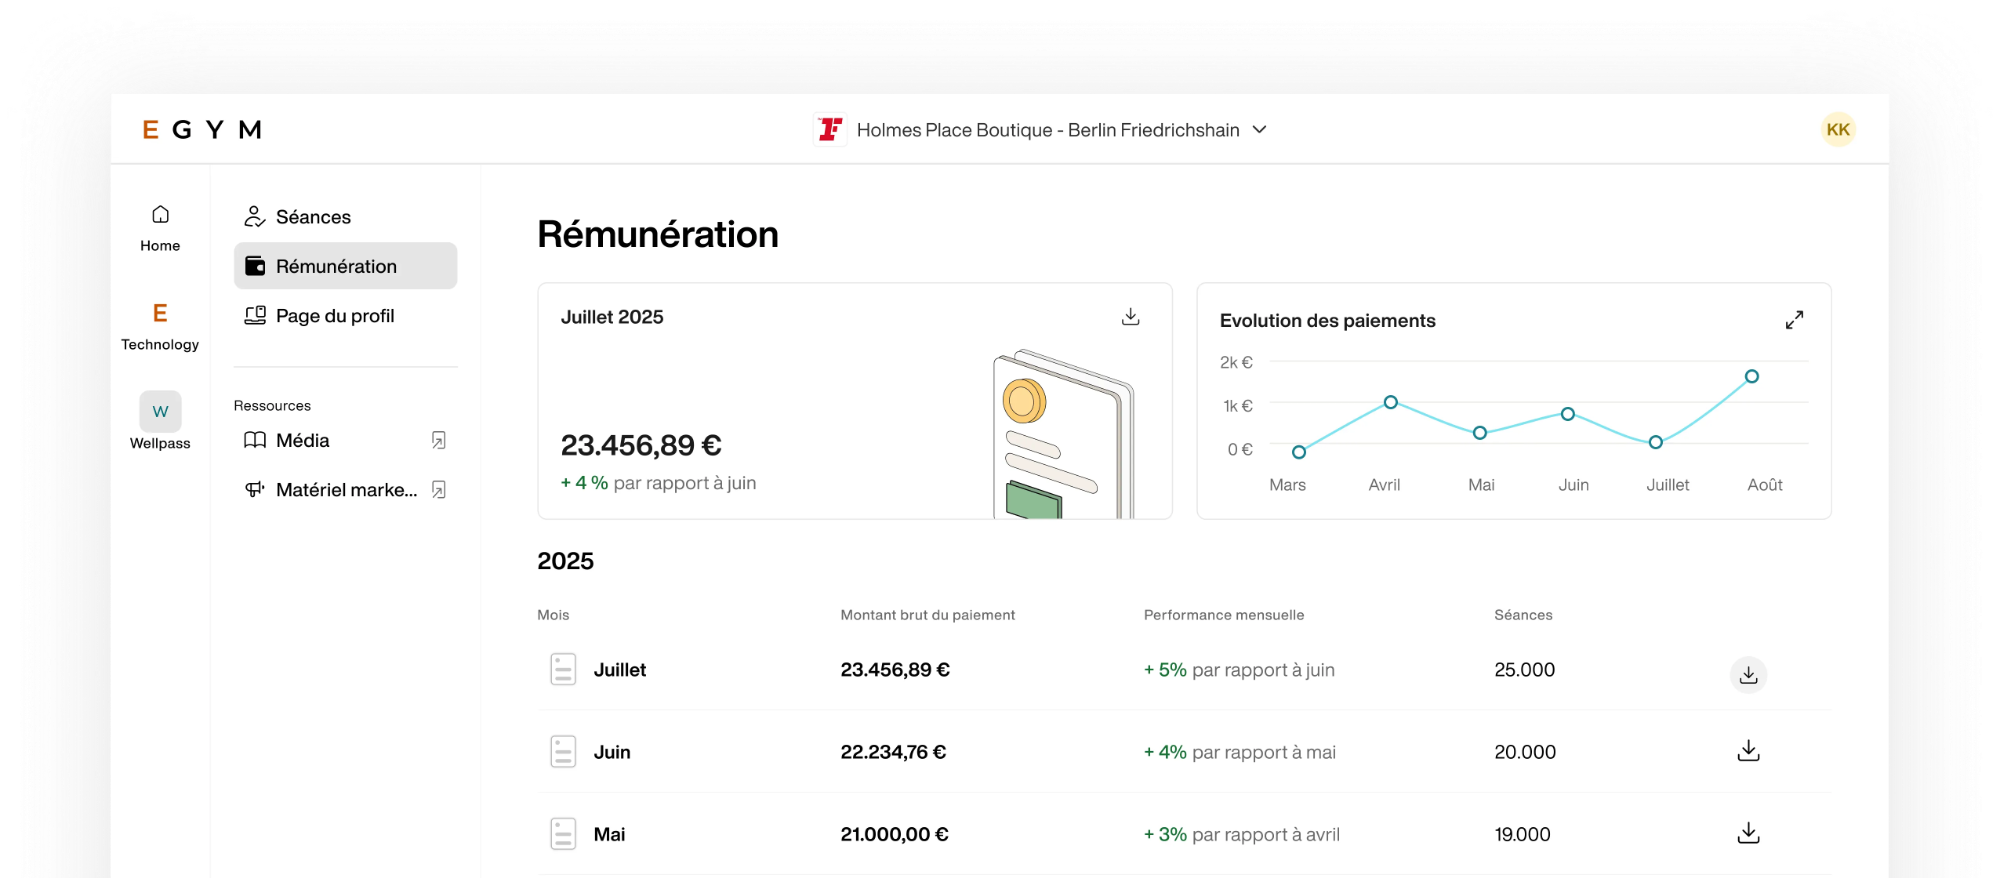Image resolution: width=2000 pixels, height=878 pixels.
Task: Open Page du profil in the sidebar
Action: [334, 316]
